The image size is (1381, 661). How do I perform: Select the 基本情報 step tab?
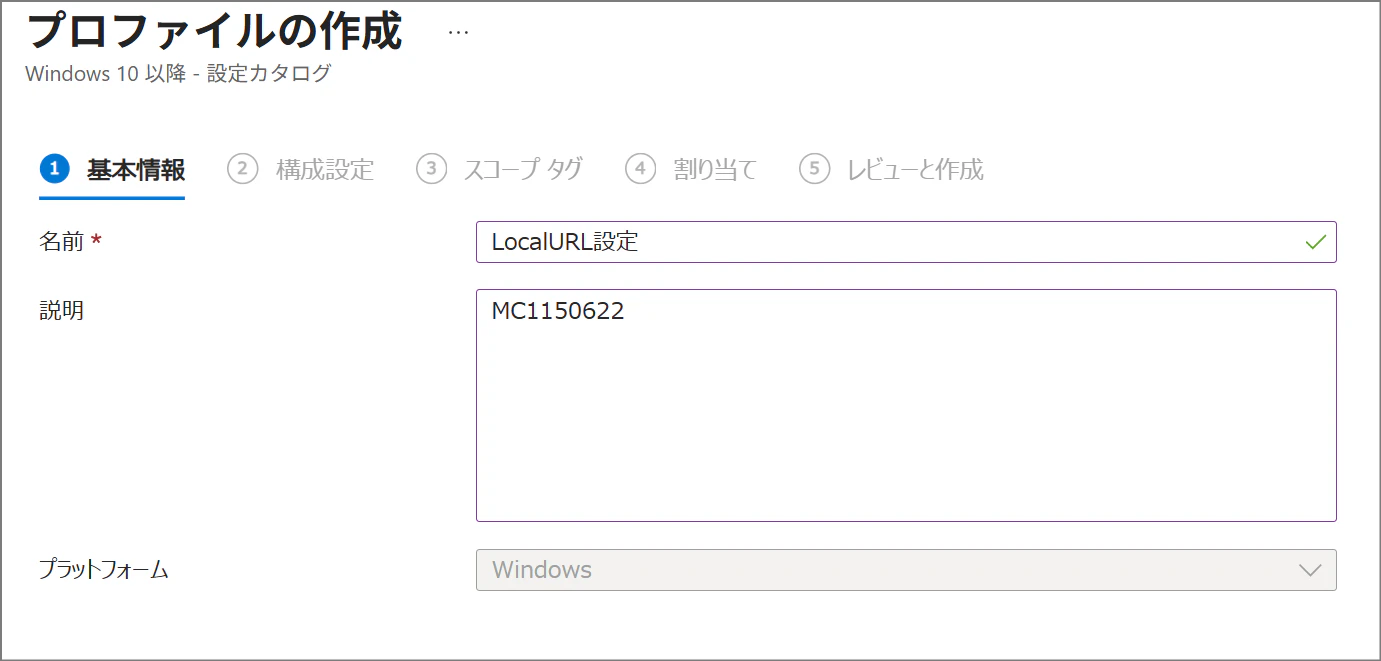coord(113,170)
